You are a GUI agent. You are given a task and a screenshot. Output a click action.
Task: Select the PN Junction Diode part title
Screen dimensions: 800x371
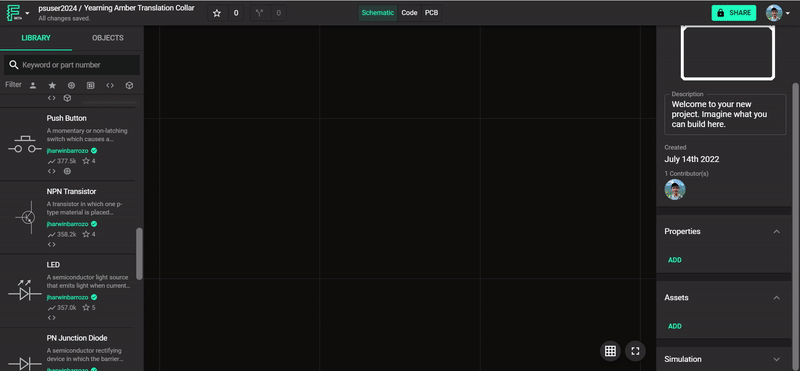[77, 338]
